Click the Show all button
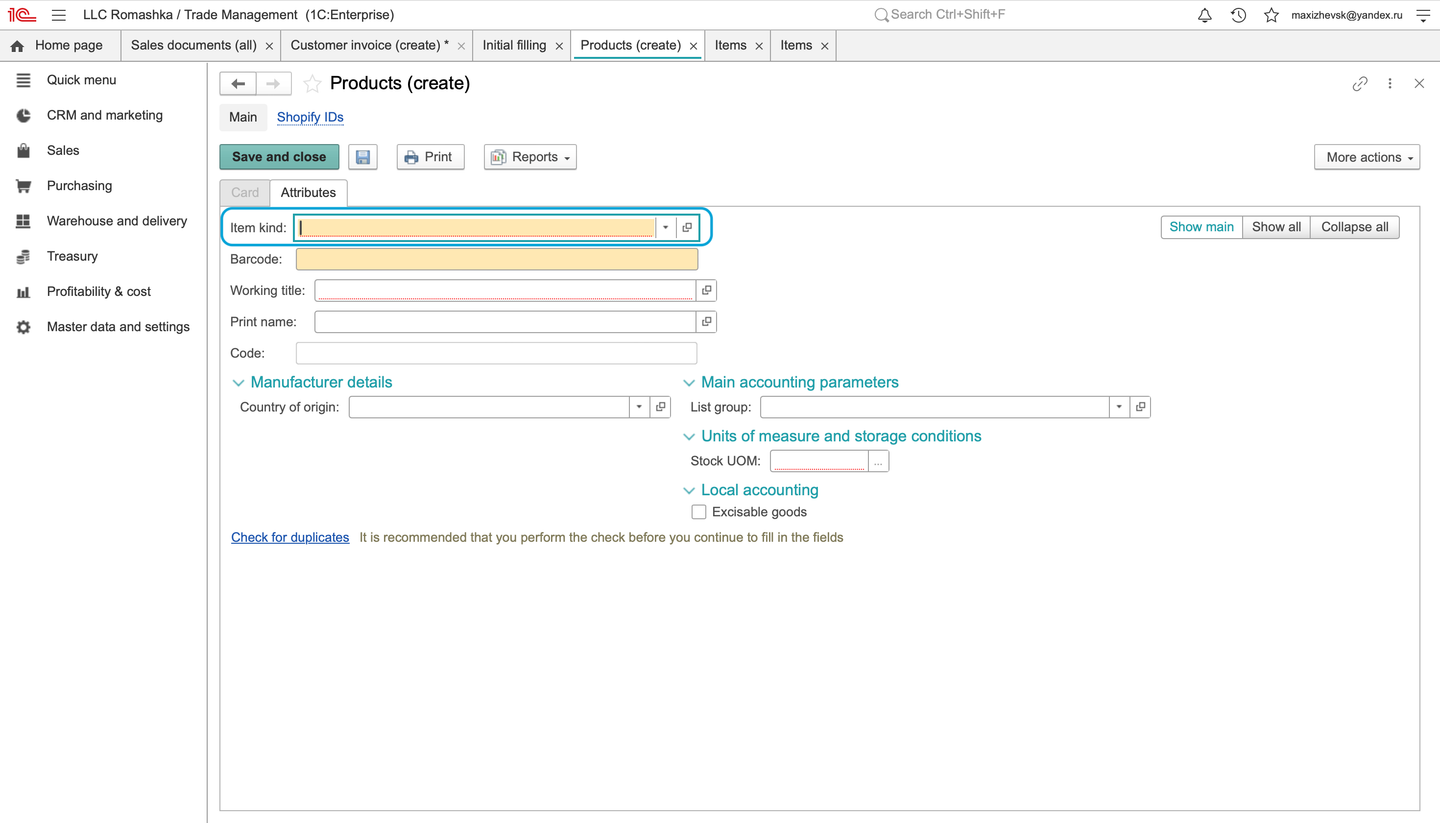 click(x=1276, y=227)
